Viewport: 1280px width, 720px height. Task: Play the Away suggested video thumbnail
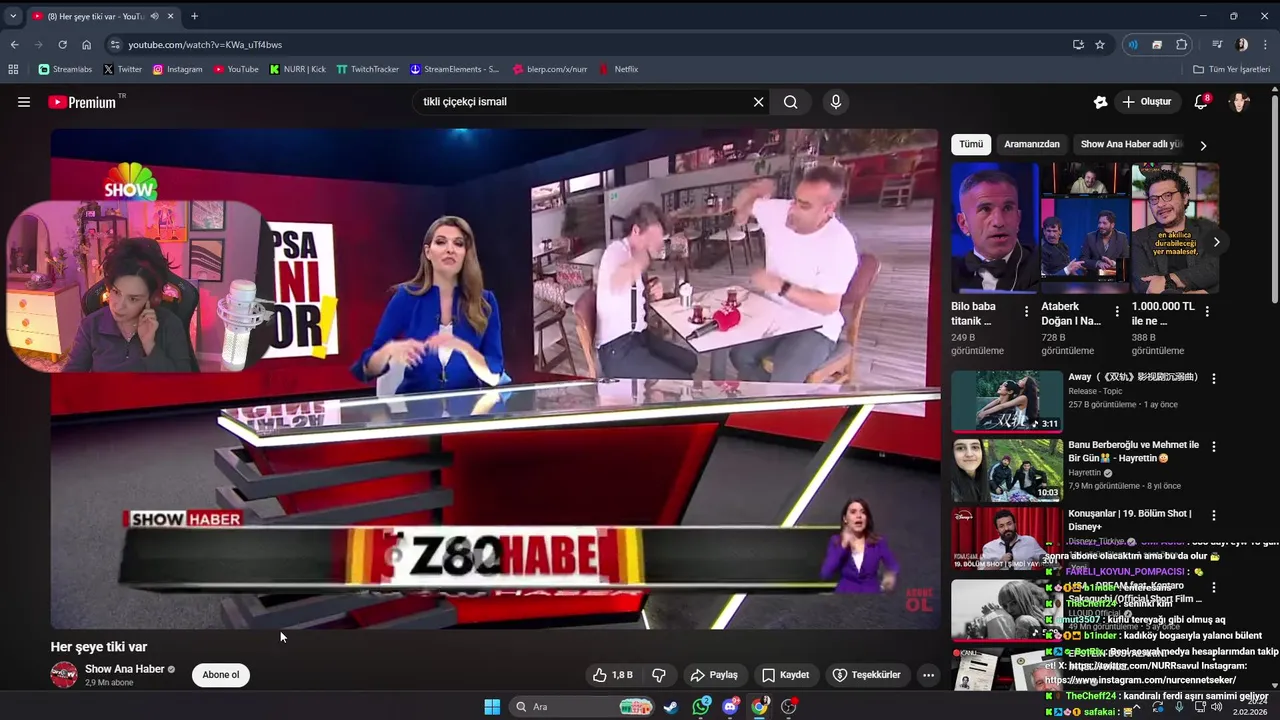click(1006, 400)
